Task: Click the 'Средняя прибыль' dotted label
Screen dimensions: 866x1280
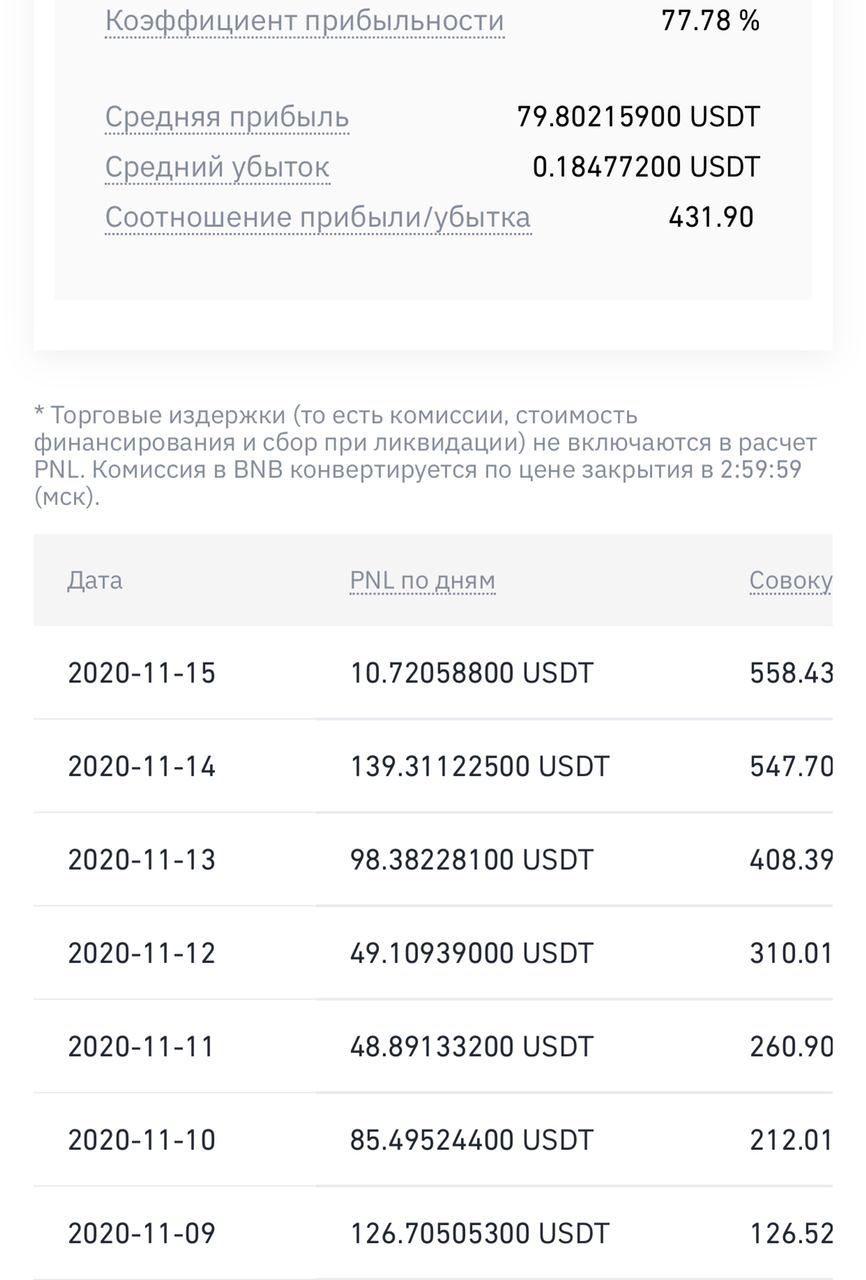Action: coord(227,117)
